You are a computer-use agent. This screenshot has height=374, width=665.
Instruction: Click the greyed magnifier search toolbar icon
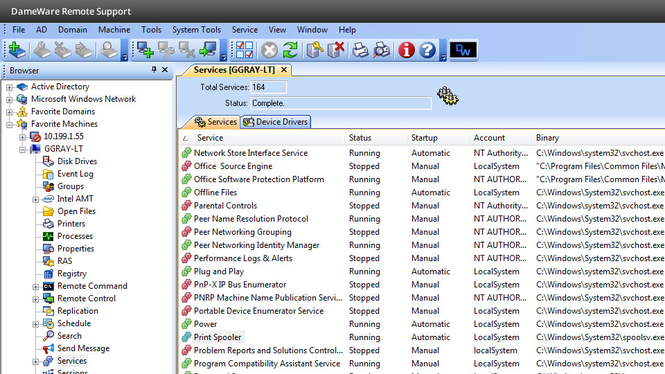[108, 50]
